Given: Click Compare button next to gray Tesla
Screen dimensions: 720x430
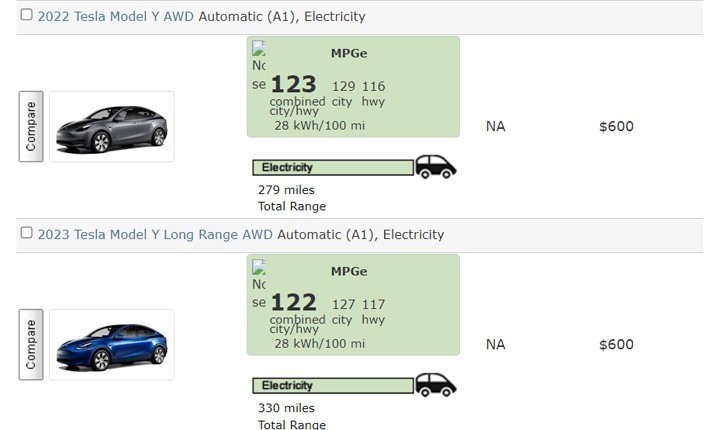Looking at the screenshot, I should tap(31, 126).
